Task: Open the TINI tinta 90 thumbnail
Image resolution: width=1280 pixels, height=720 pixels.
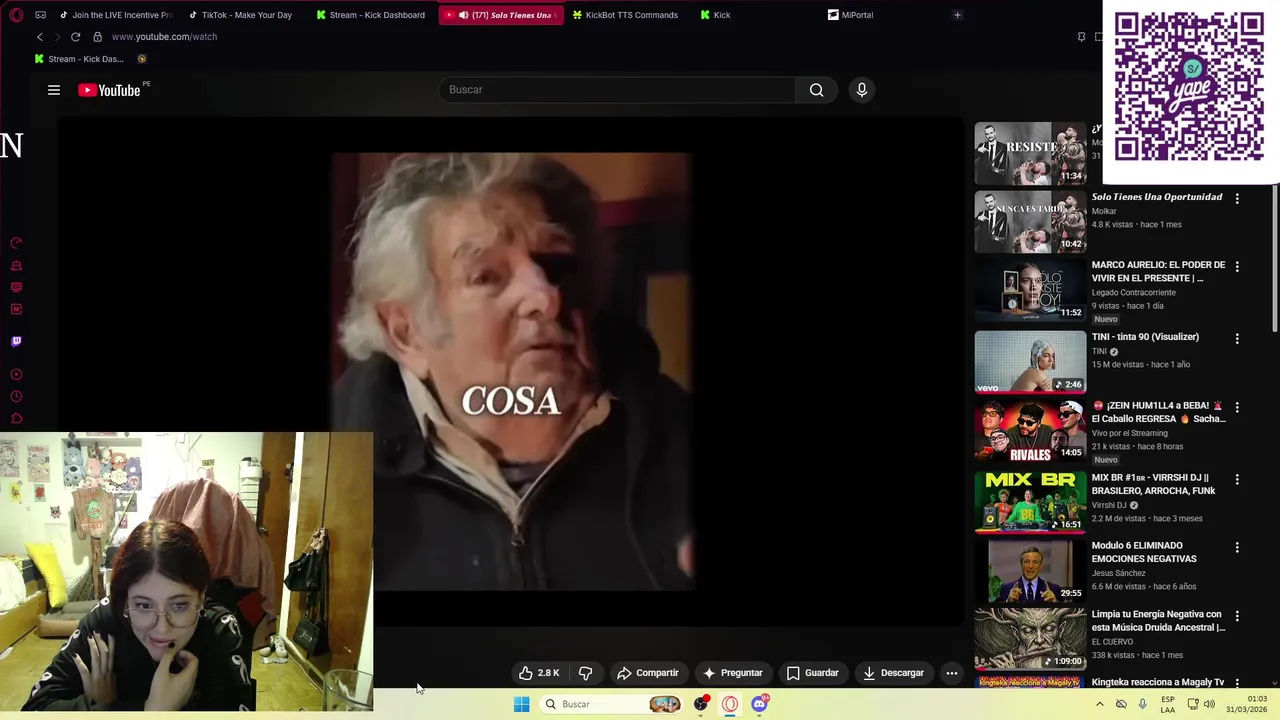Action: [x=1030, y=362]
